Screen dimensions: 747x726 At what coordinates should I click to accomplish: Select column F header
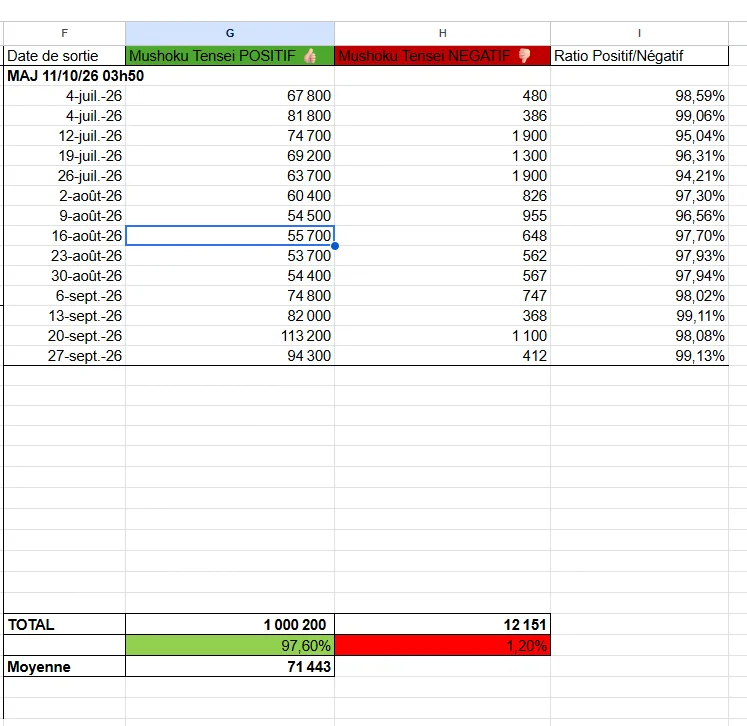tap(64, 33)
